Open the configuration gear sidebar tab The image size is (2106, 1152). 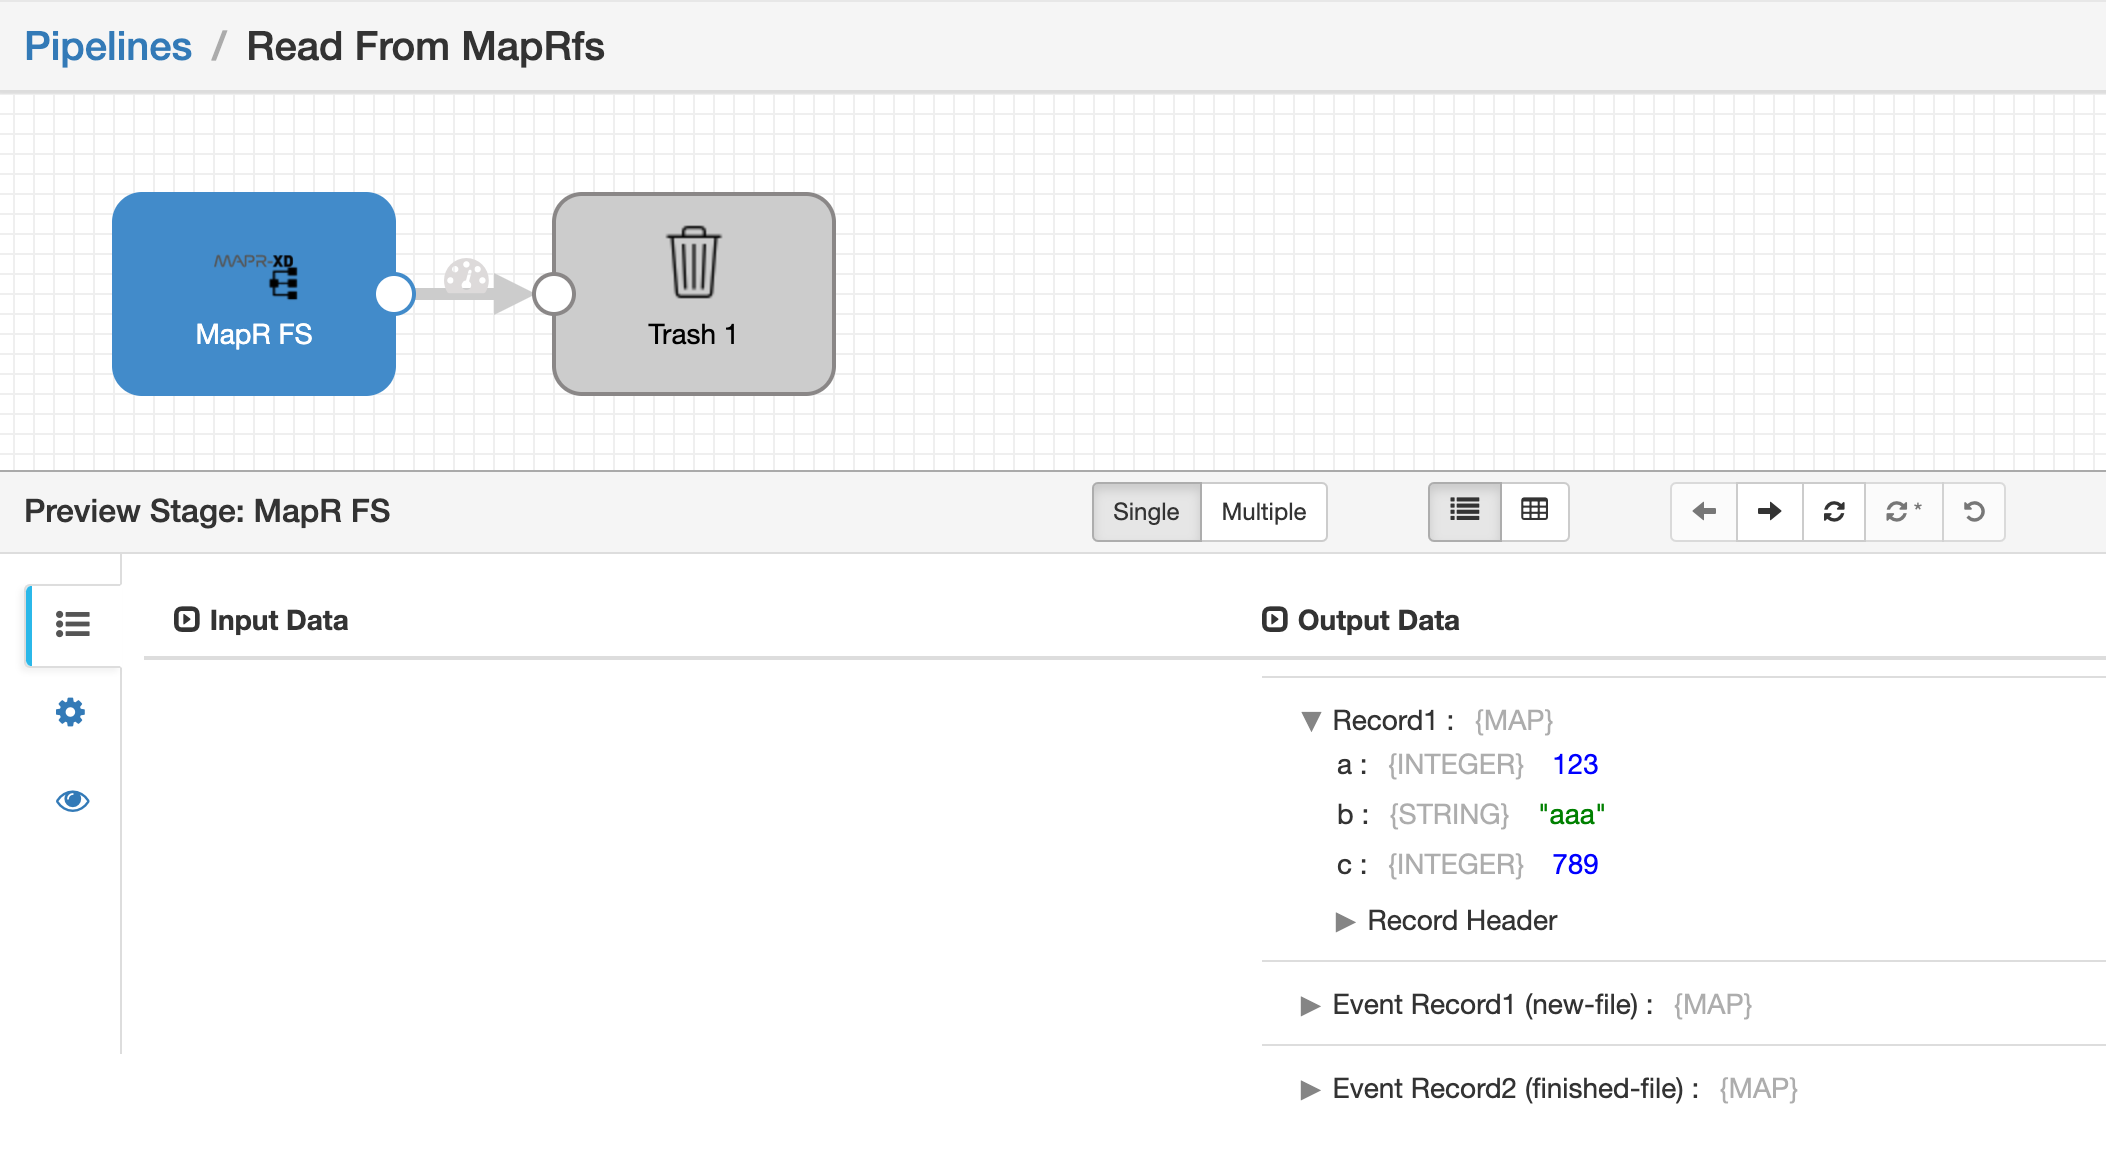71,712
